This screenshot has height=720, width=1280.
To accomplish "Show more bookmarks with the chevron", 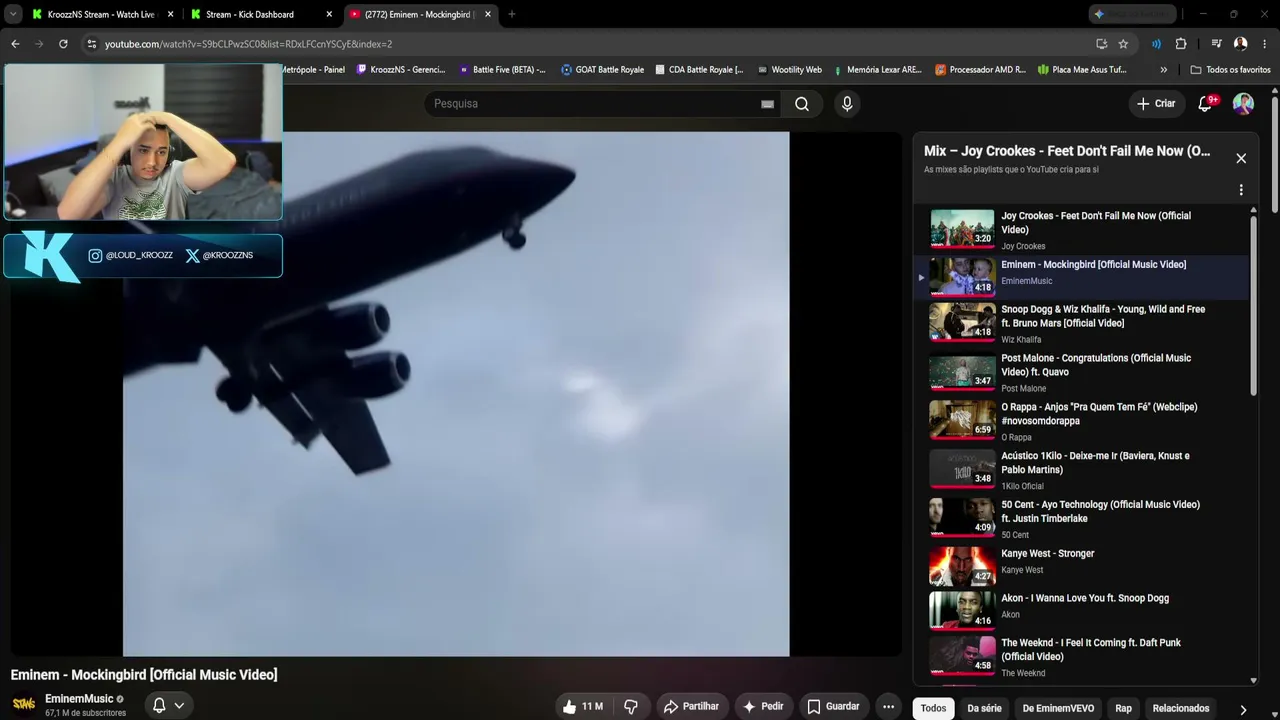I will pos(1163,70).
